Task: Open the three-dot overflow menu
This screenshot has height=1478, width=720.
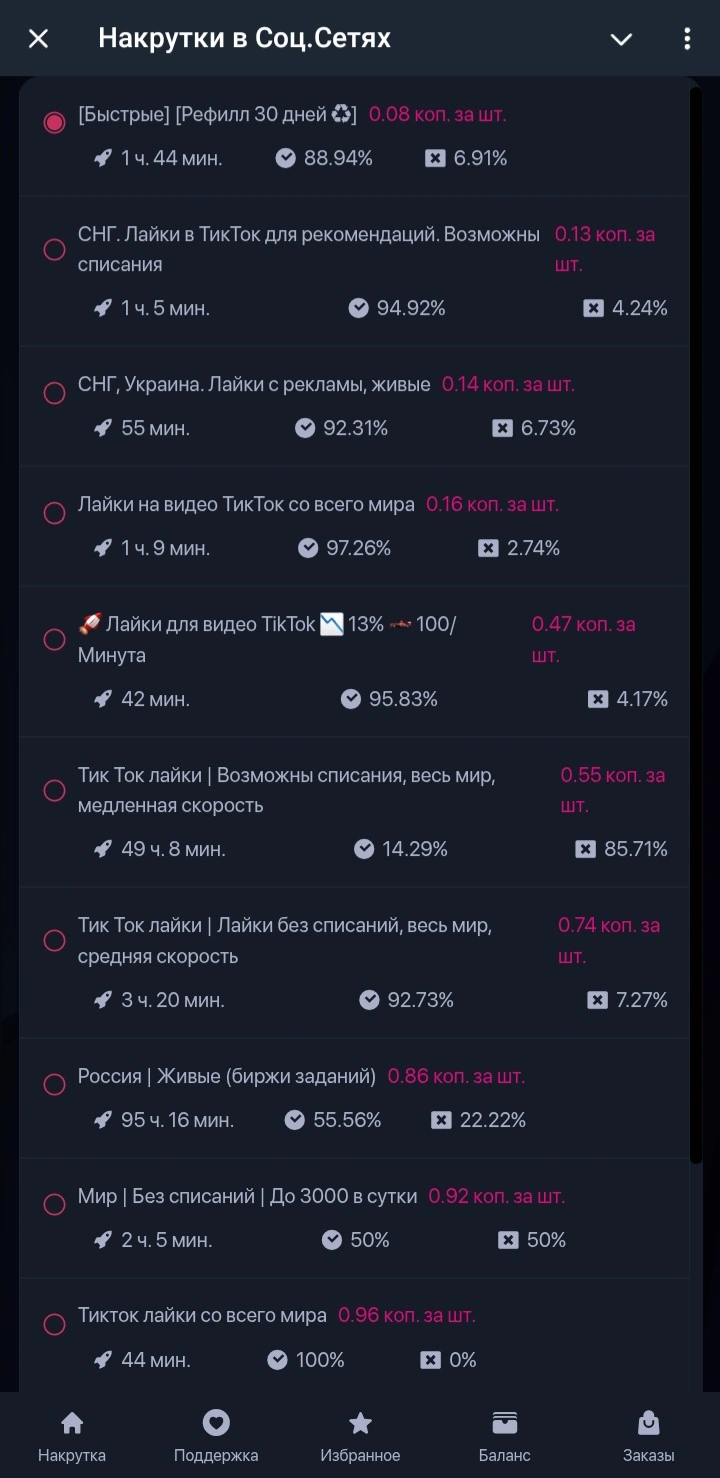Action: pos(686,39)
